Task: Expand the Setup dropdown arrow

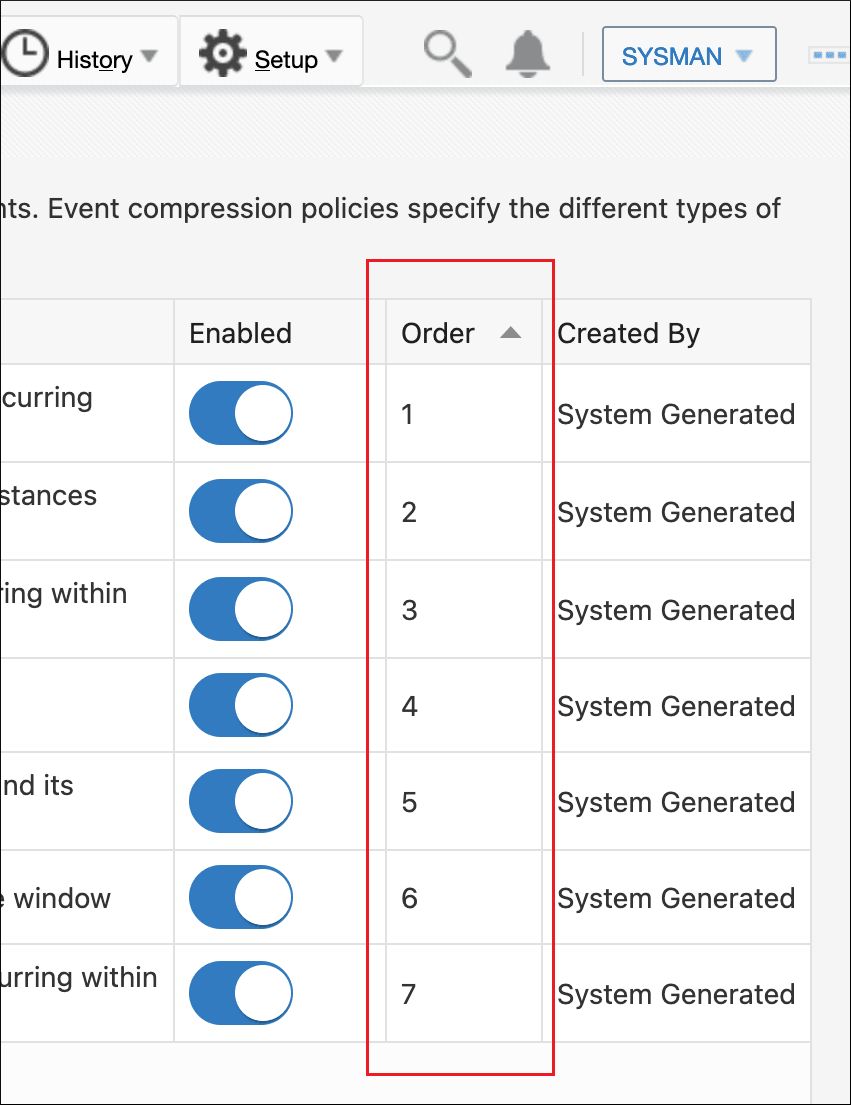Action: [334, 57]
